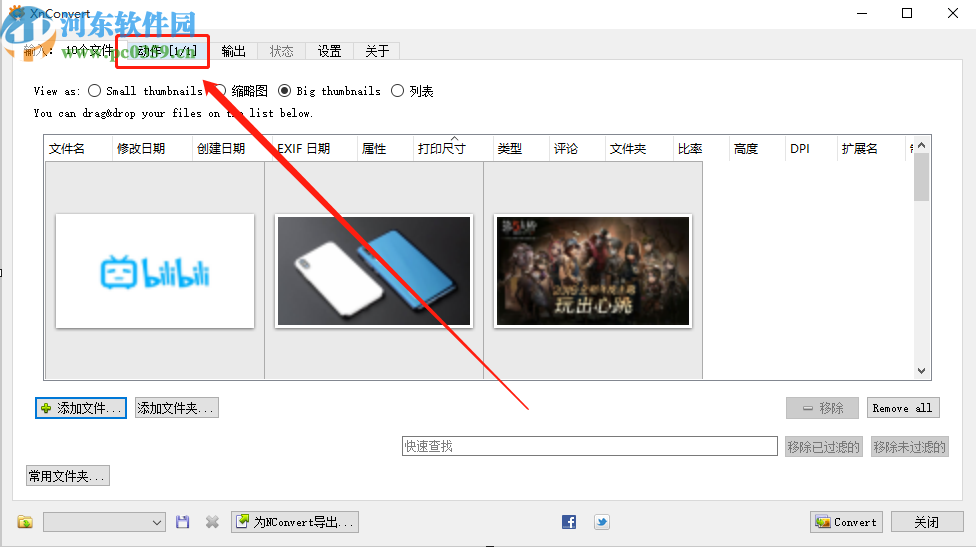
Task: Sort by 创建日期 column header
Action: 232,149
